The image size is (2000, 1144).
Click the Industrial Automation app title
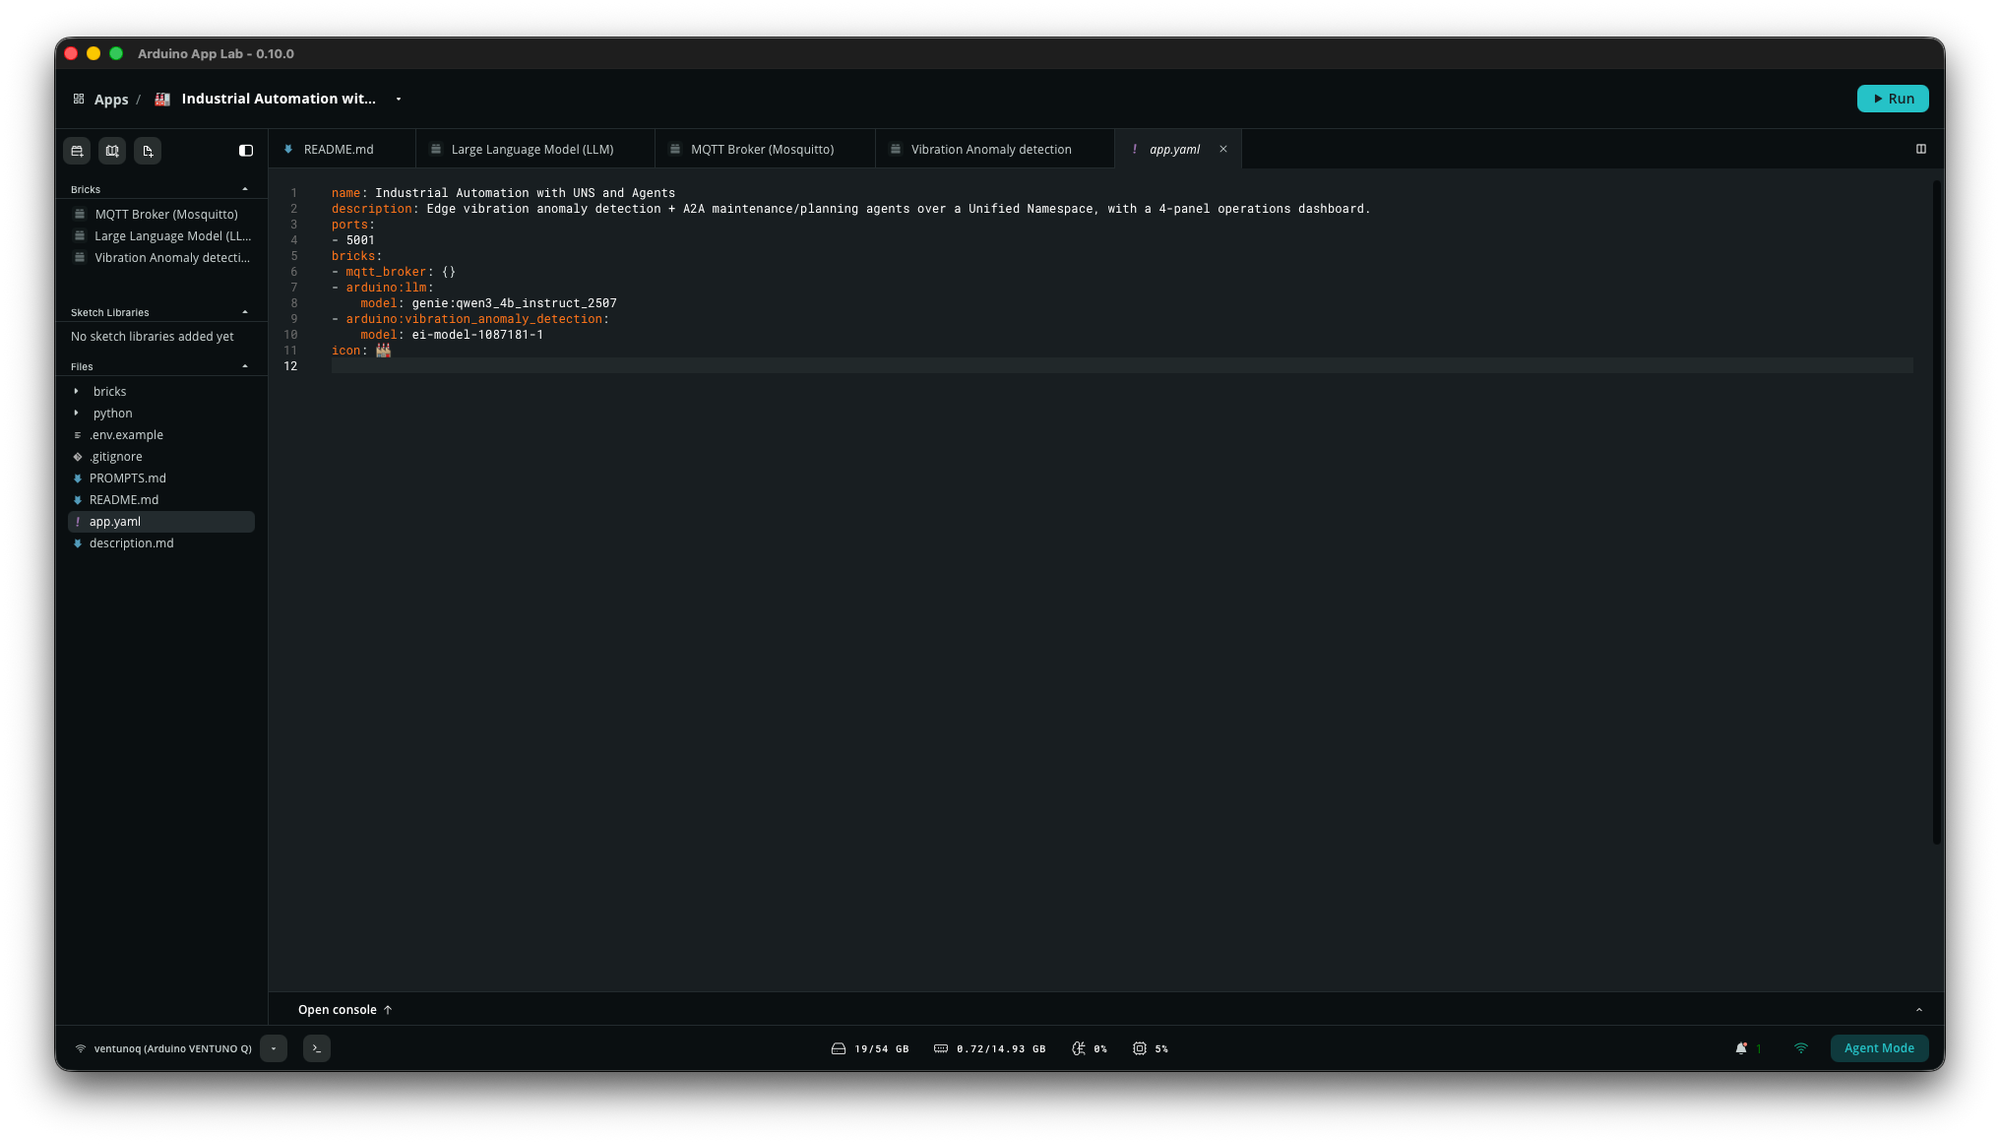tap(279, 99)
